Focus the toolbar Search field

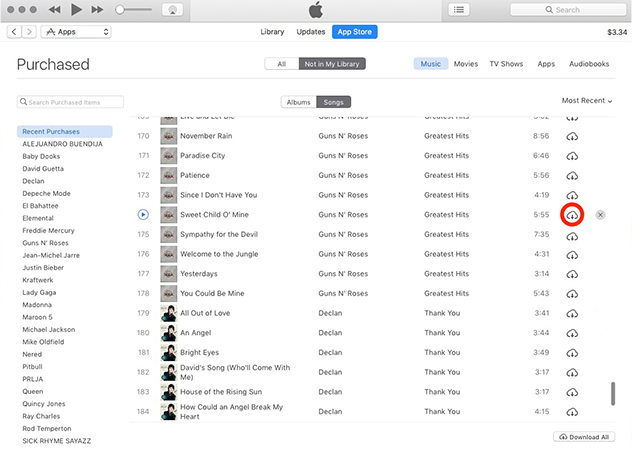(x=568, y=10)
